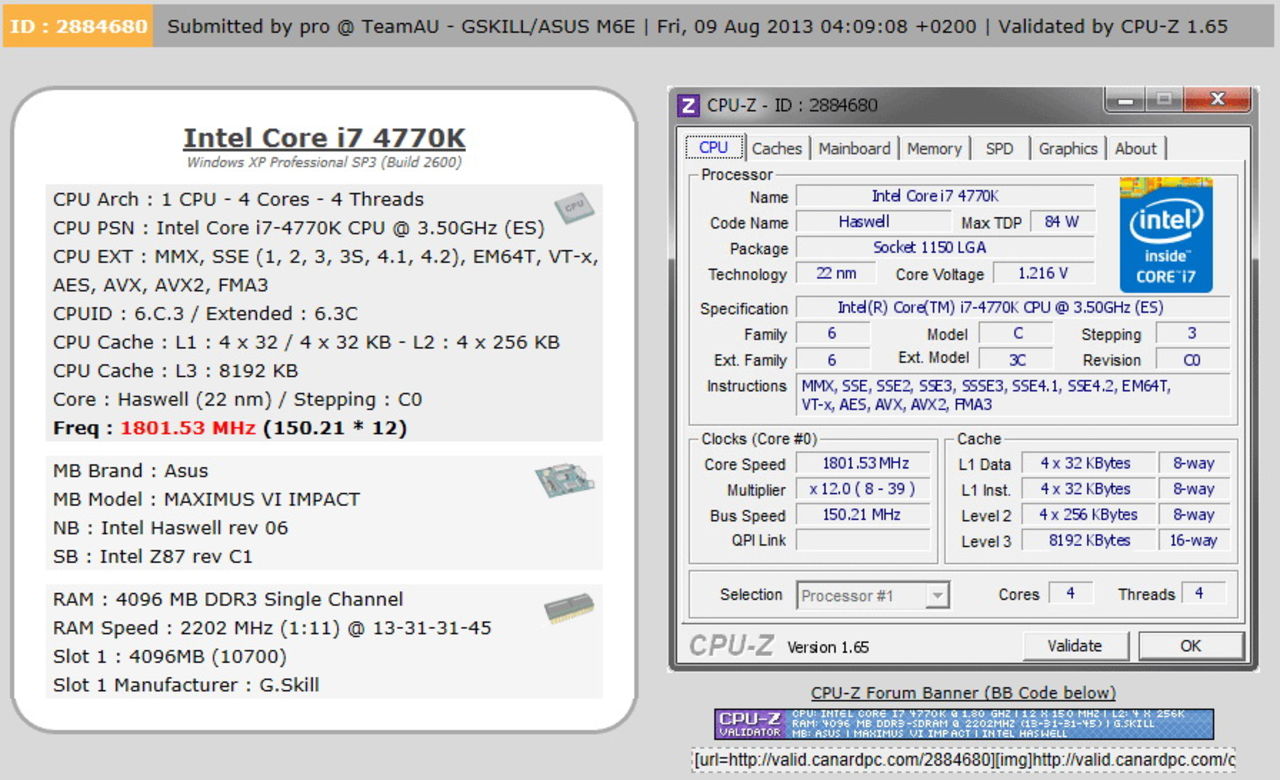
Task: Click the OK button
Action: 1190,646
